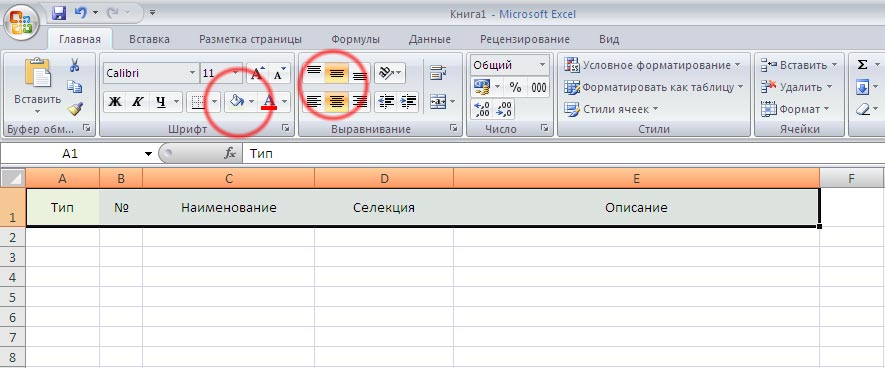Open Условное форматирование menu

point(652,65)
